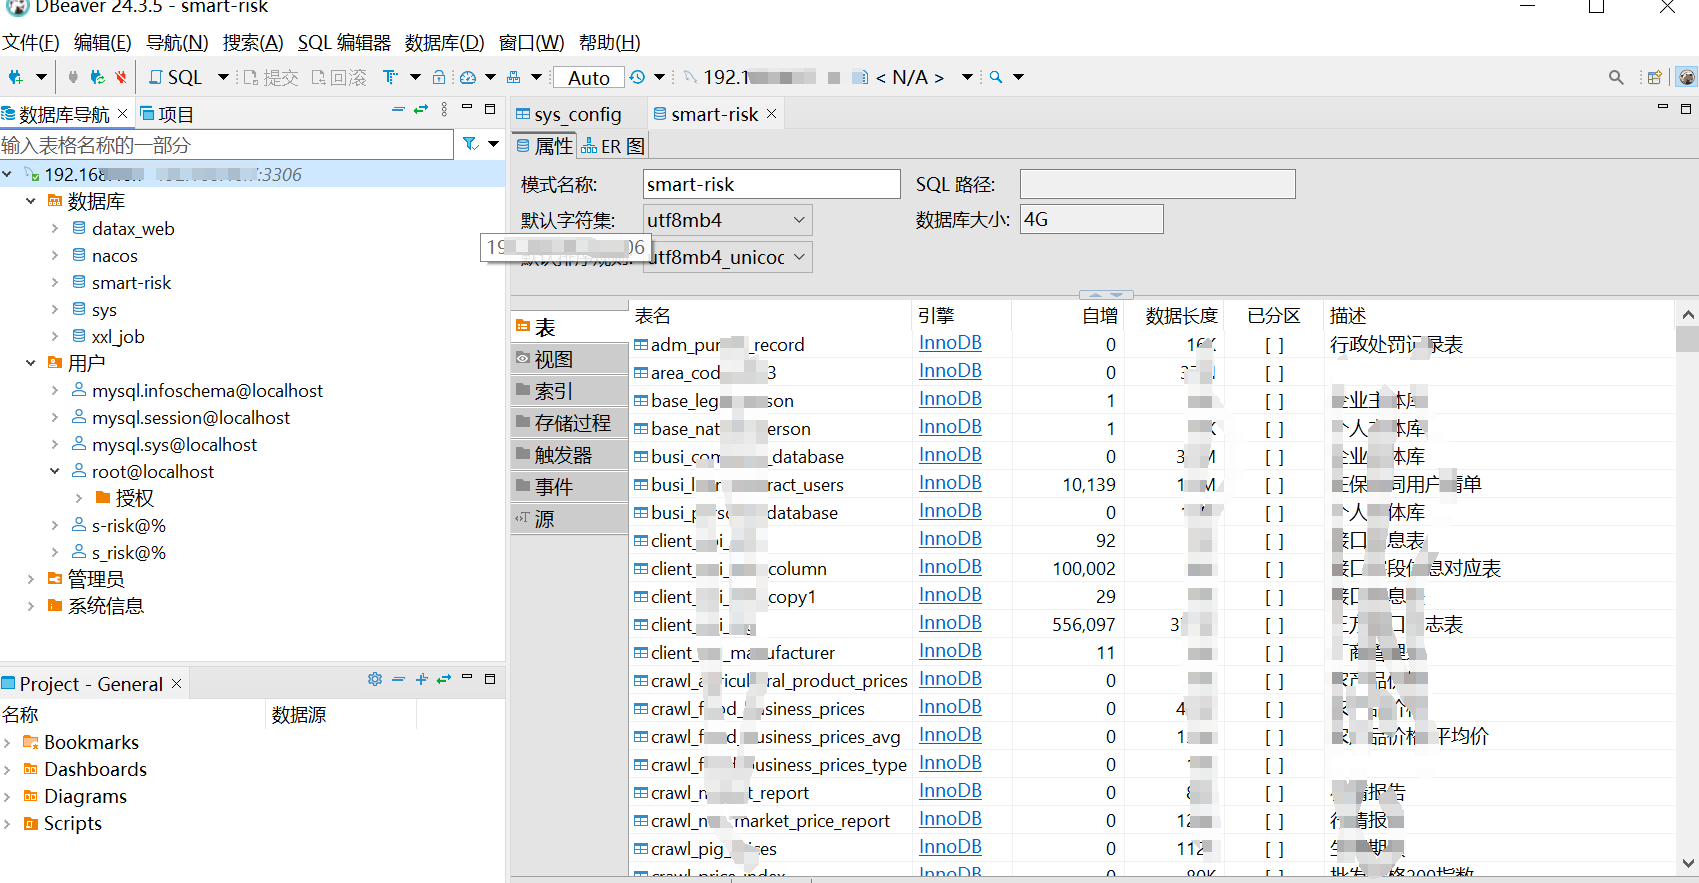Viewport: 1699px width, 883px height.
Task: Click the gray magnifier search icon
Action: click(x=1616, y=77)
